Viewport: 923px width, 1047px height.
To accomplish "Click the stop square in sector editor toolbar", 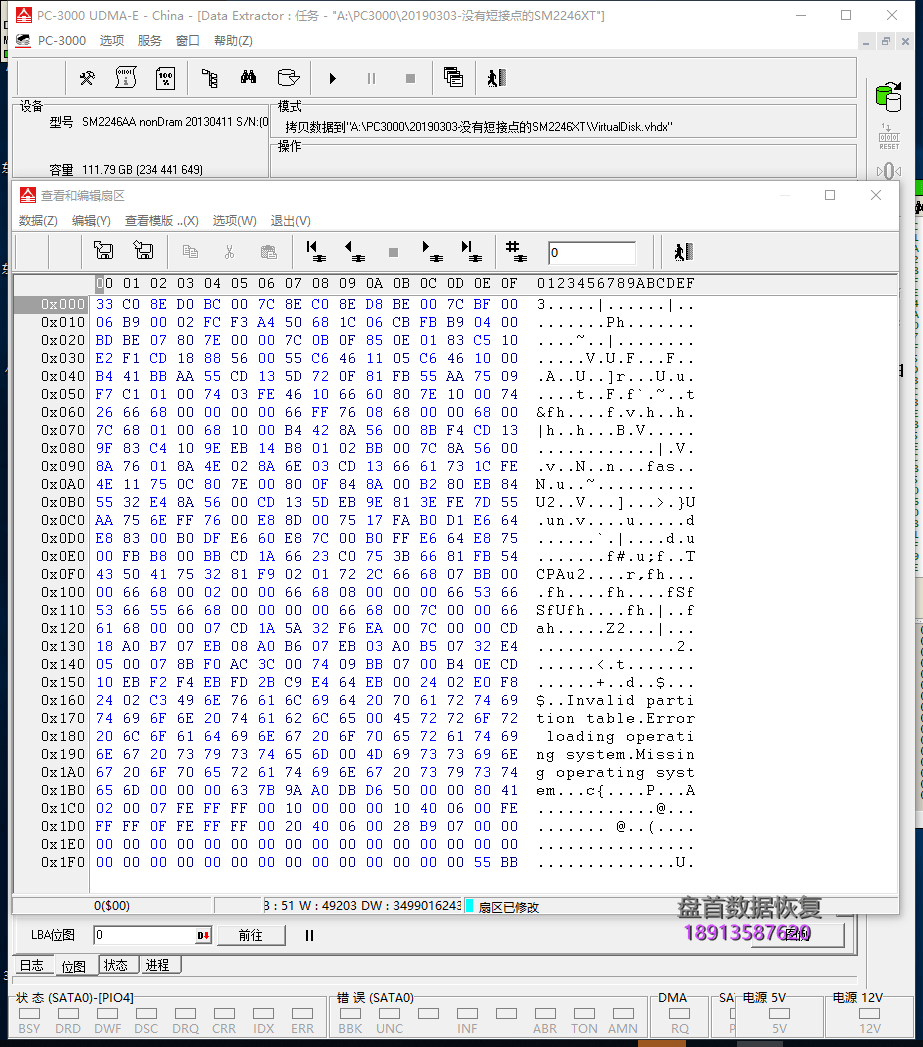I will (393, 252).
